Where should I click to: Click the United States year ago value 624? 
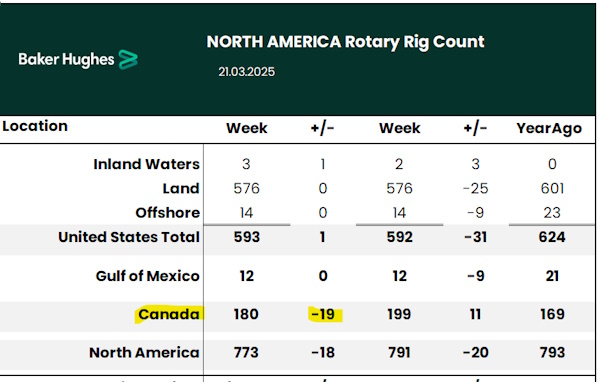(552, 237)
